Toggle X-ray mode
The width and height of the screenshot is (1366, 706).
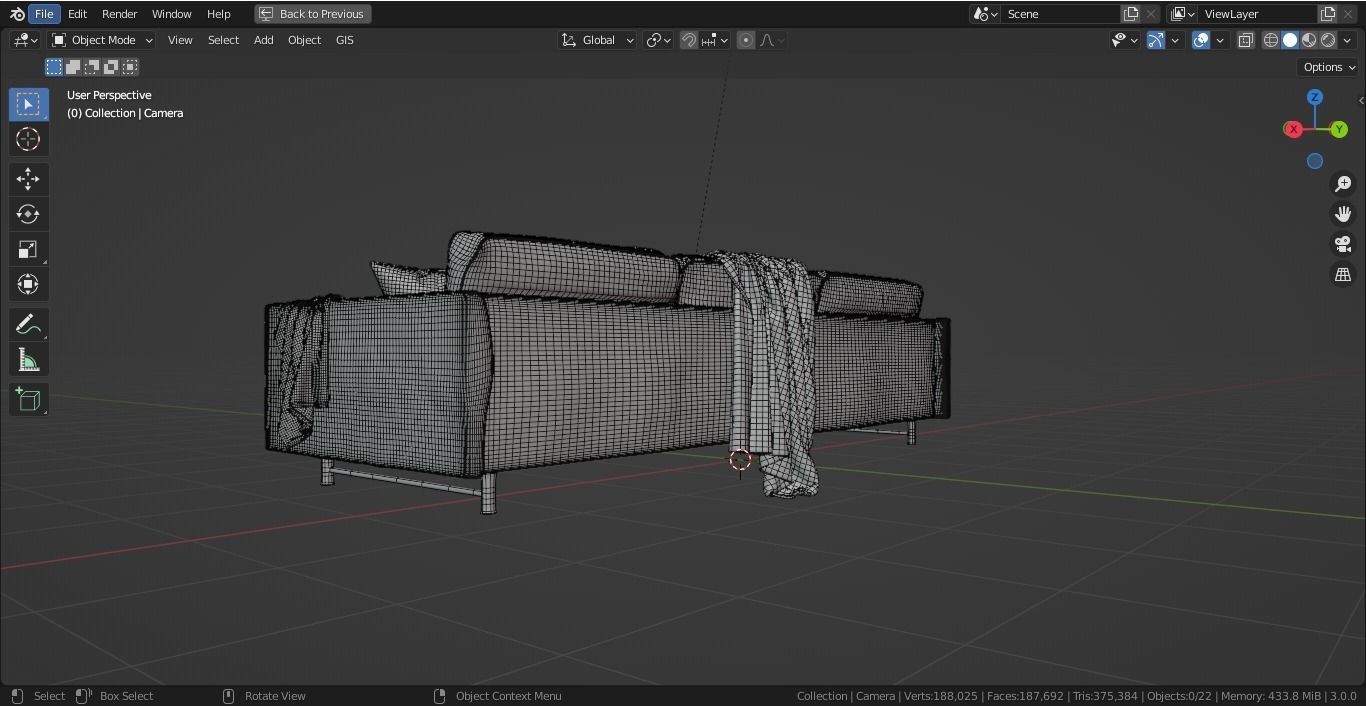click(x=1246, y=40)
